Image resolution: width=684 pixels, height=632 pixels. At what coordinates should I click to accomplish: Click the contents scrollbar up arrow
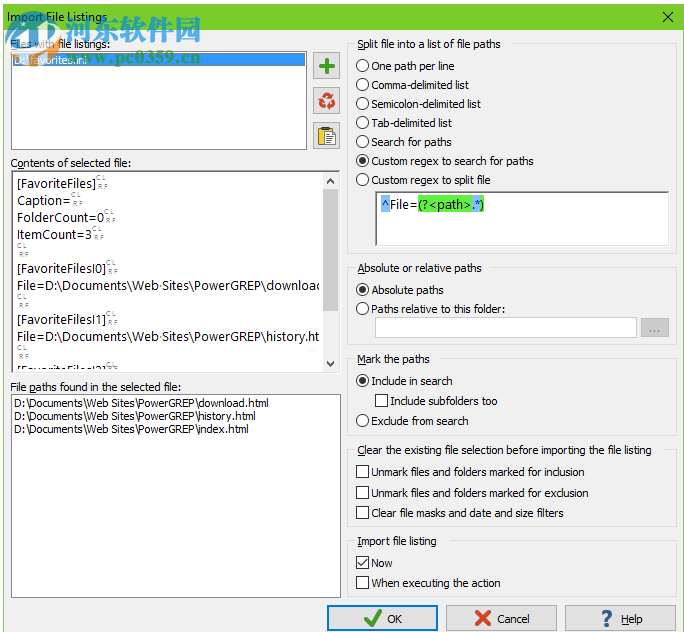click(330, 181)
